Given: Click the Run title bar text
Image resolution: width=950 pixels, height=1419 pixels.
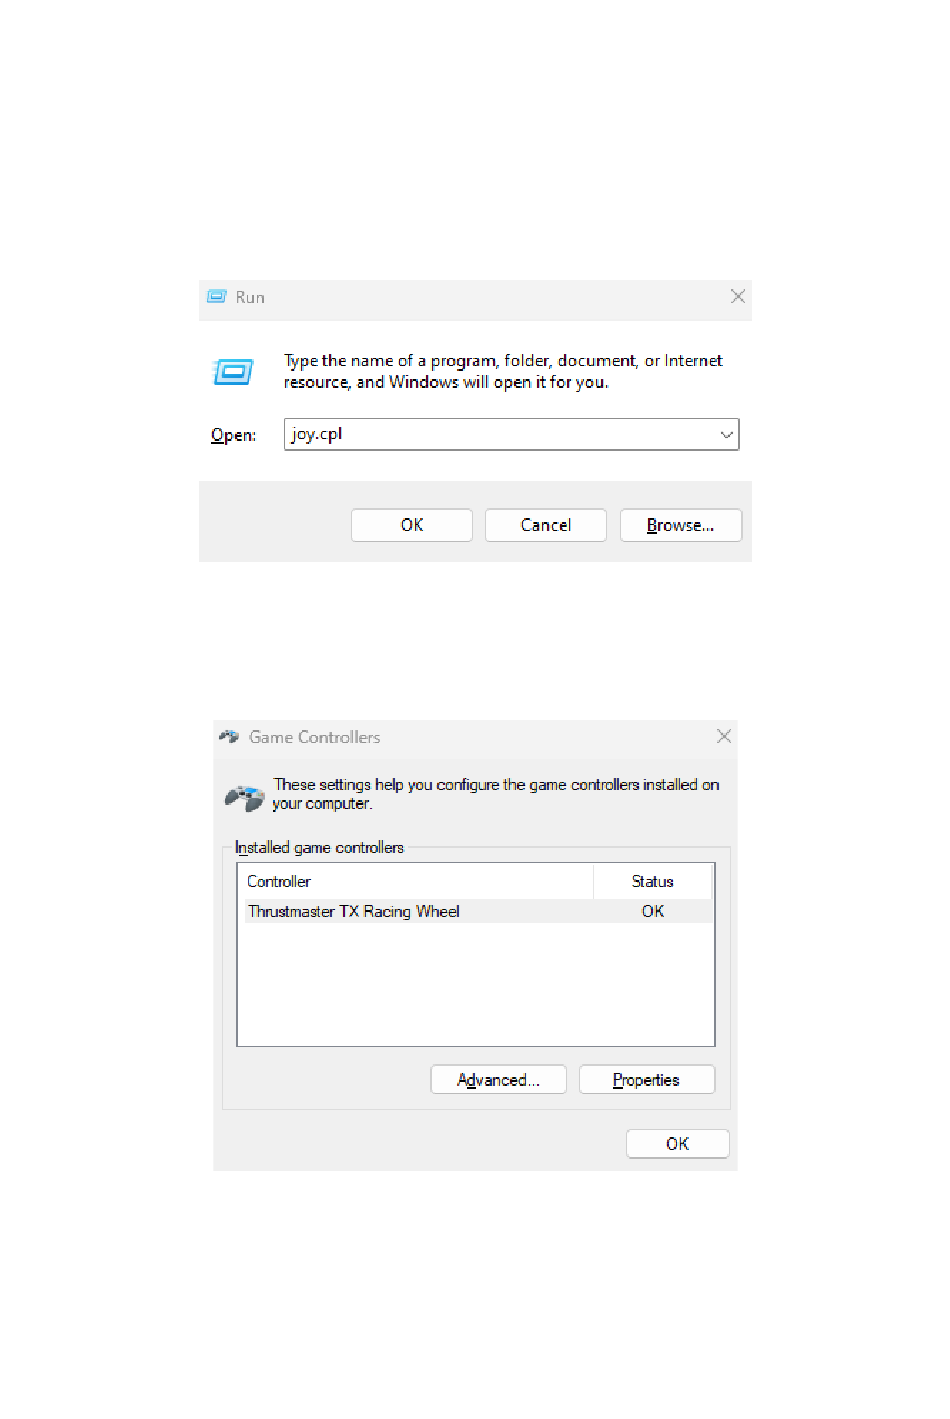Looking at the screenshot, I should 250,297.
